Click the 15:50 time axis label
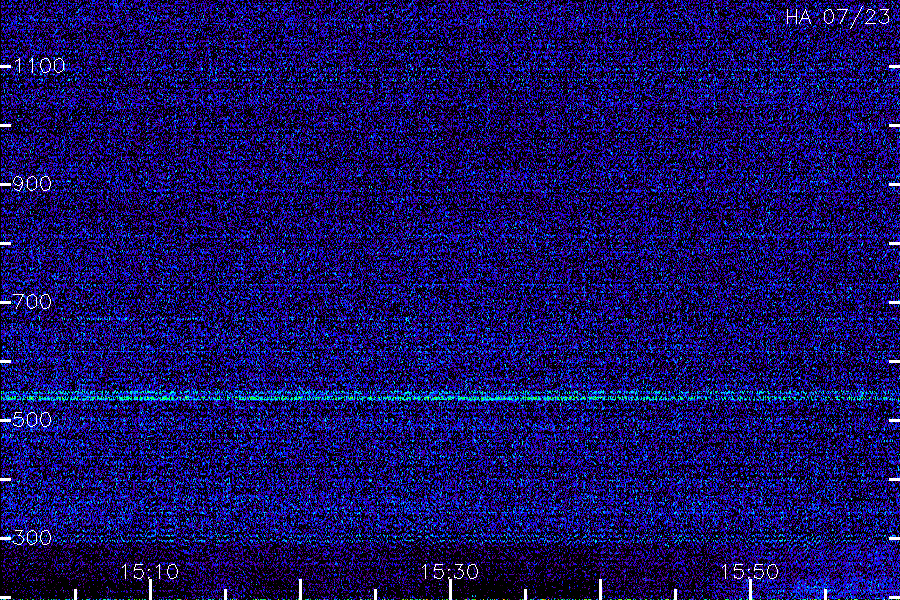The height and width of the screenshot is (600, 900). tap(750, 572)
